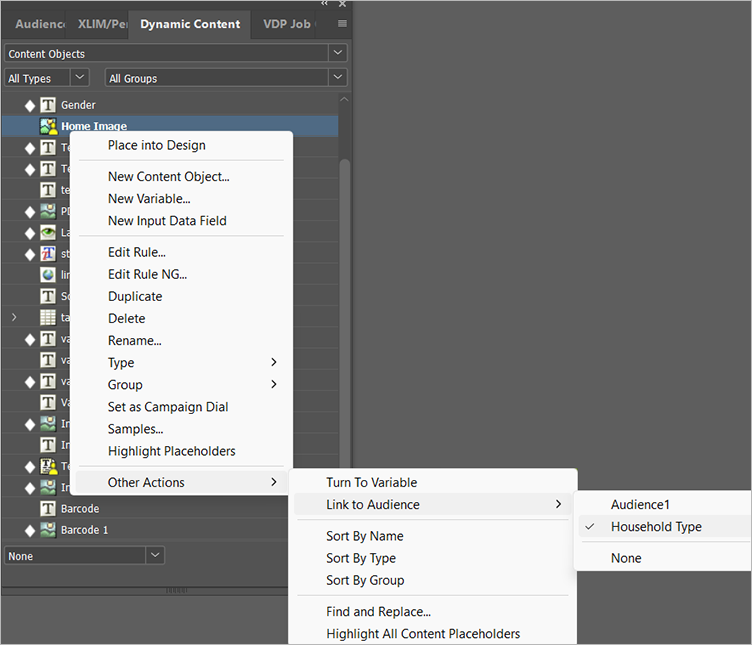
Task: Choose Sort By Name
Action: (364, 536)
